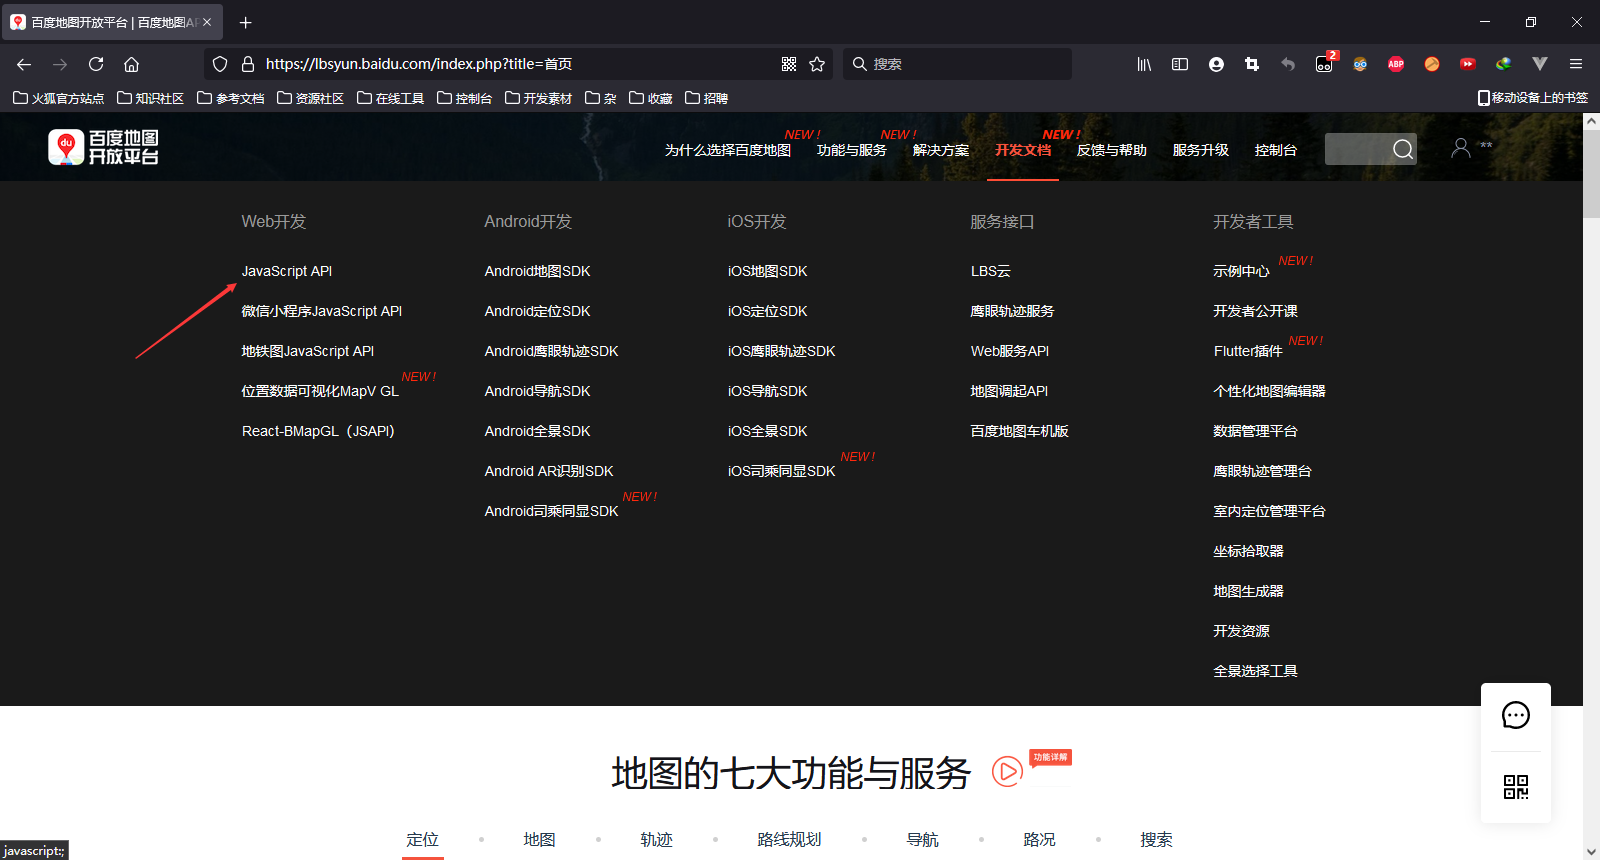Open 反馈与帮助 nav menu

[1112, 150]
